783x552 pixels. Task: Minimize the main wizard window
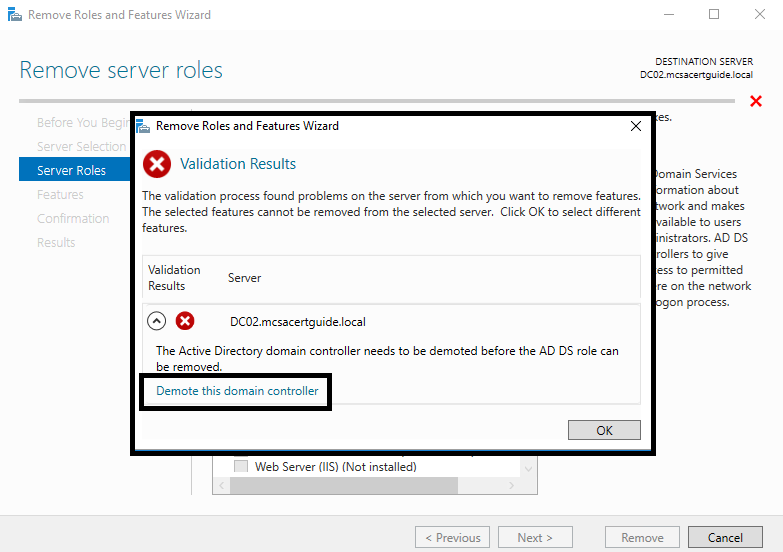pos(669,14)
